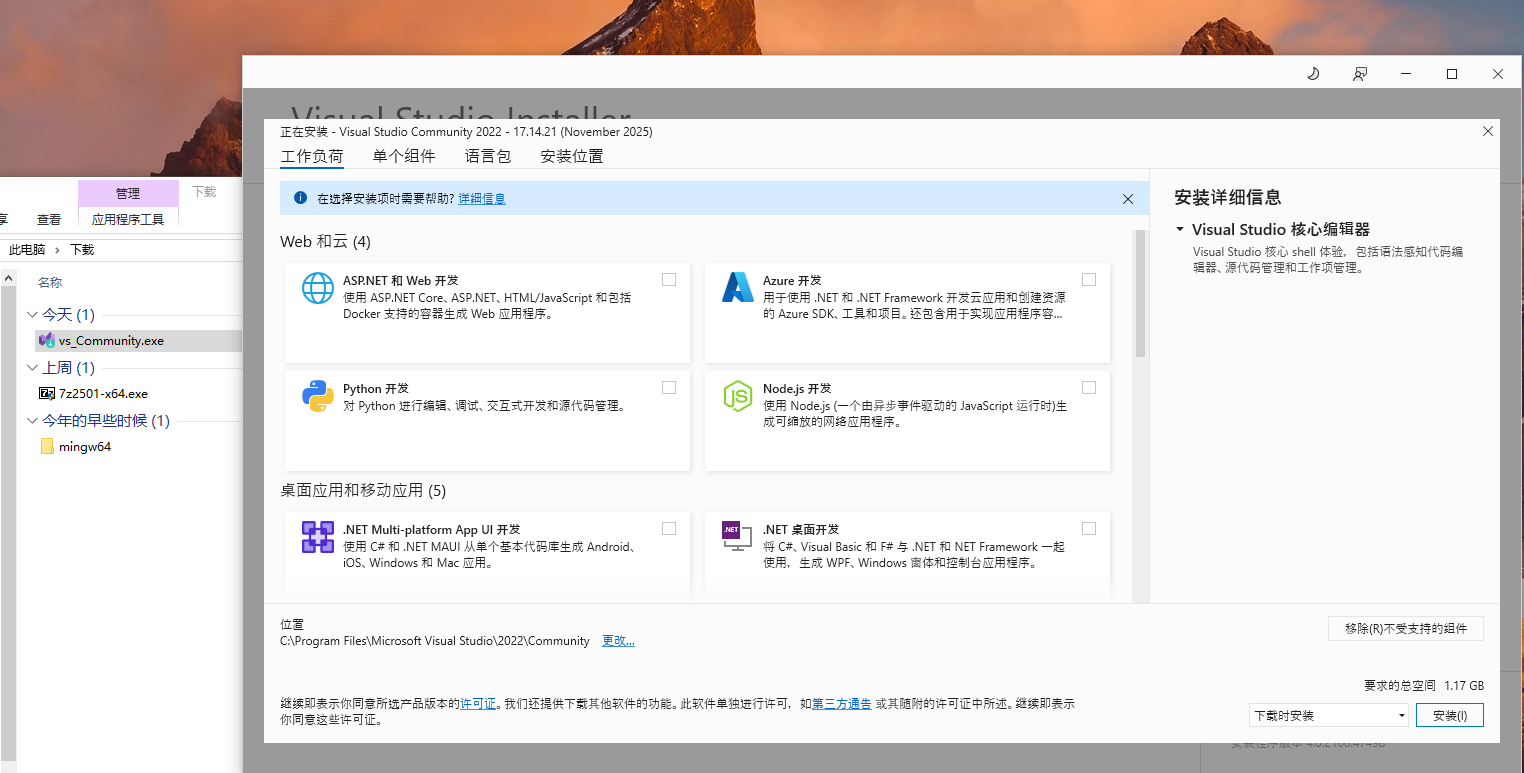Click the Node.js 开发 workload title

[x=797, y=389]
